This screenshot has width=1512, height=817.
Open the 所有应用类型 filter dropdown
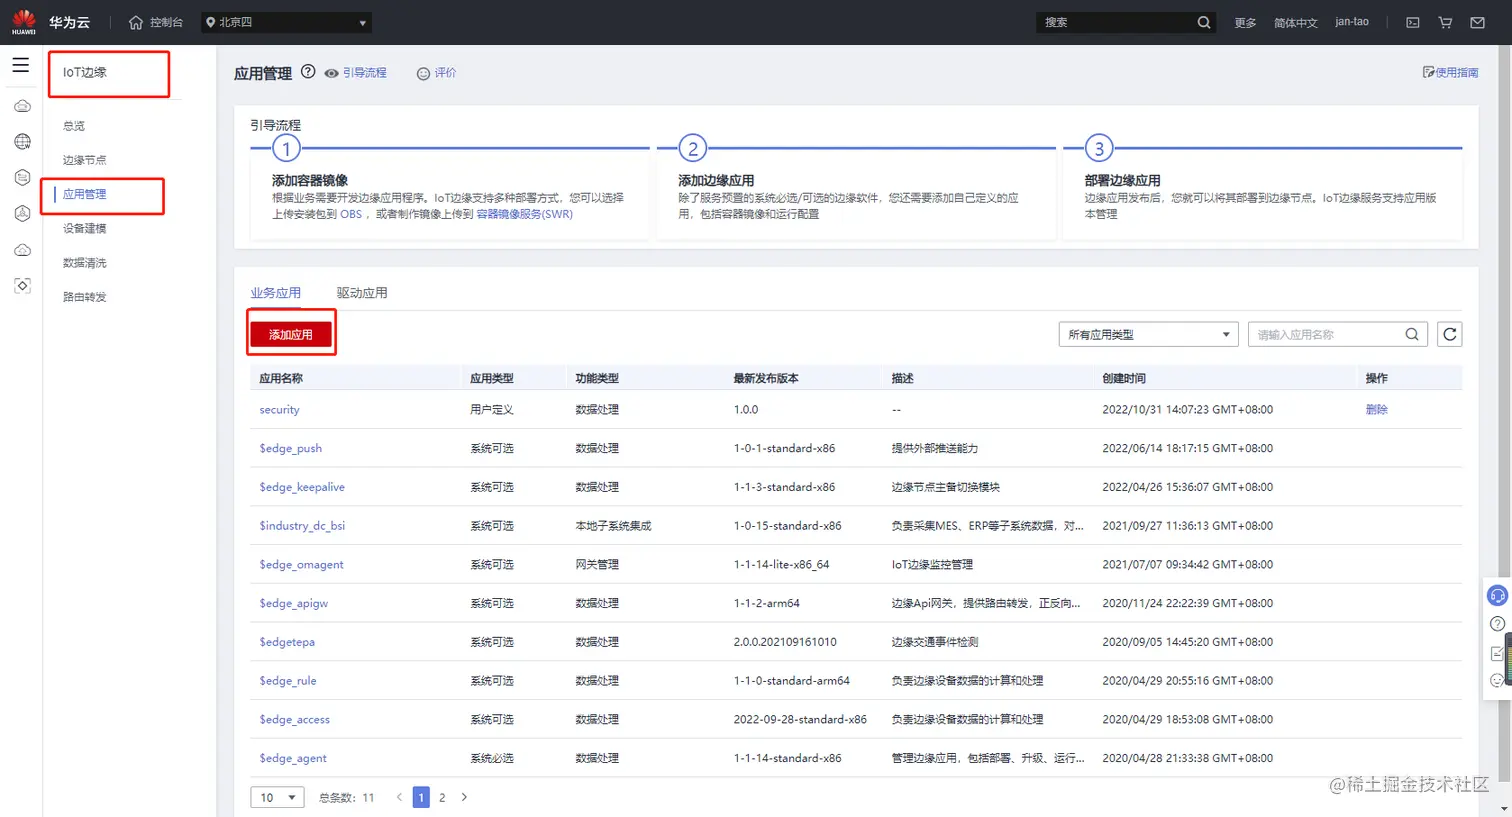[1148, 334]
